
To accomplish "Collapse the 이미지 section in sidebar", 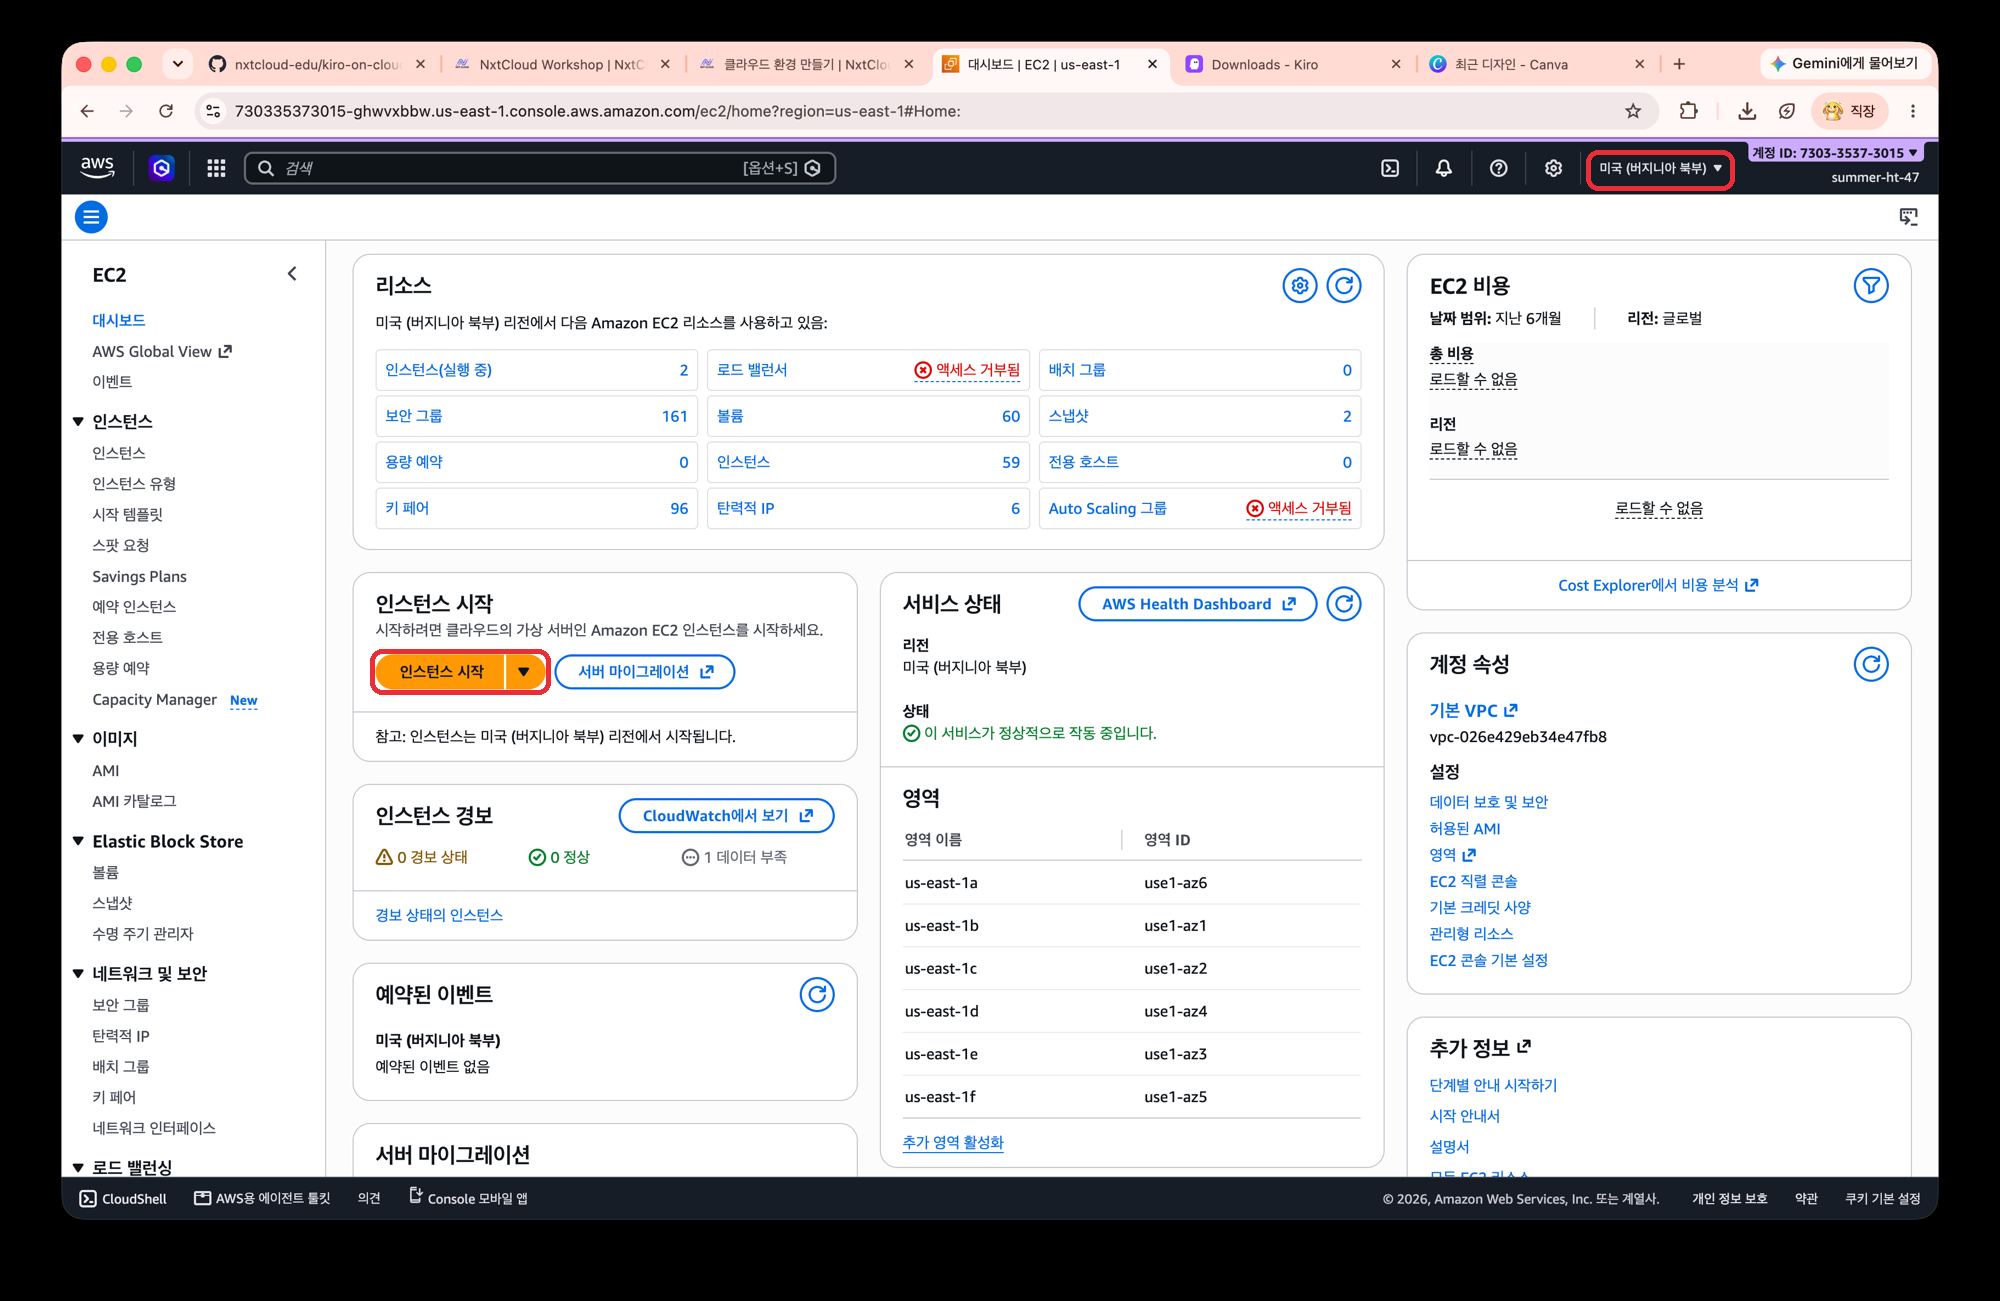I will tap(78, 738).
